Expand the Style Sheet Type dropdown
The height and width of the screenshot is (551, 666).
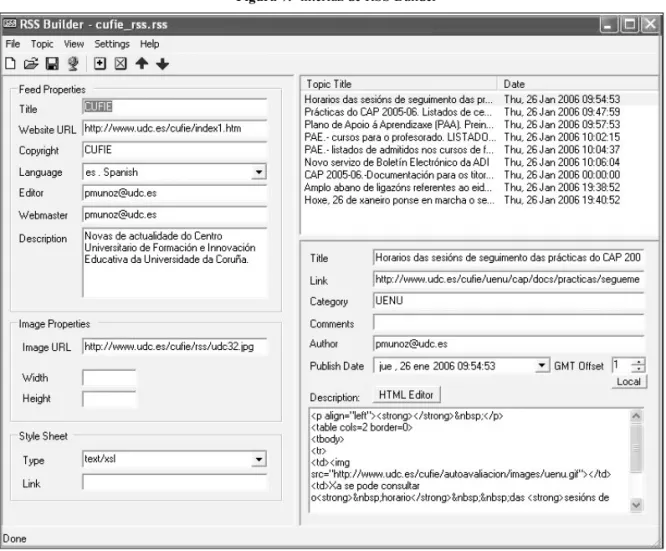tap(259, 459)
